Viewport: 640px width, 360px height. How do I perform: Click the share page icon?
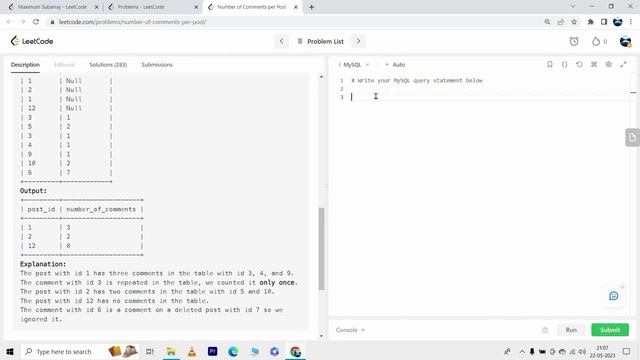[x=561, y=22]
